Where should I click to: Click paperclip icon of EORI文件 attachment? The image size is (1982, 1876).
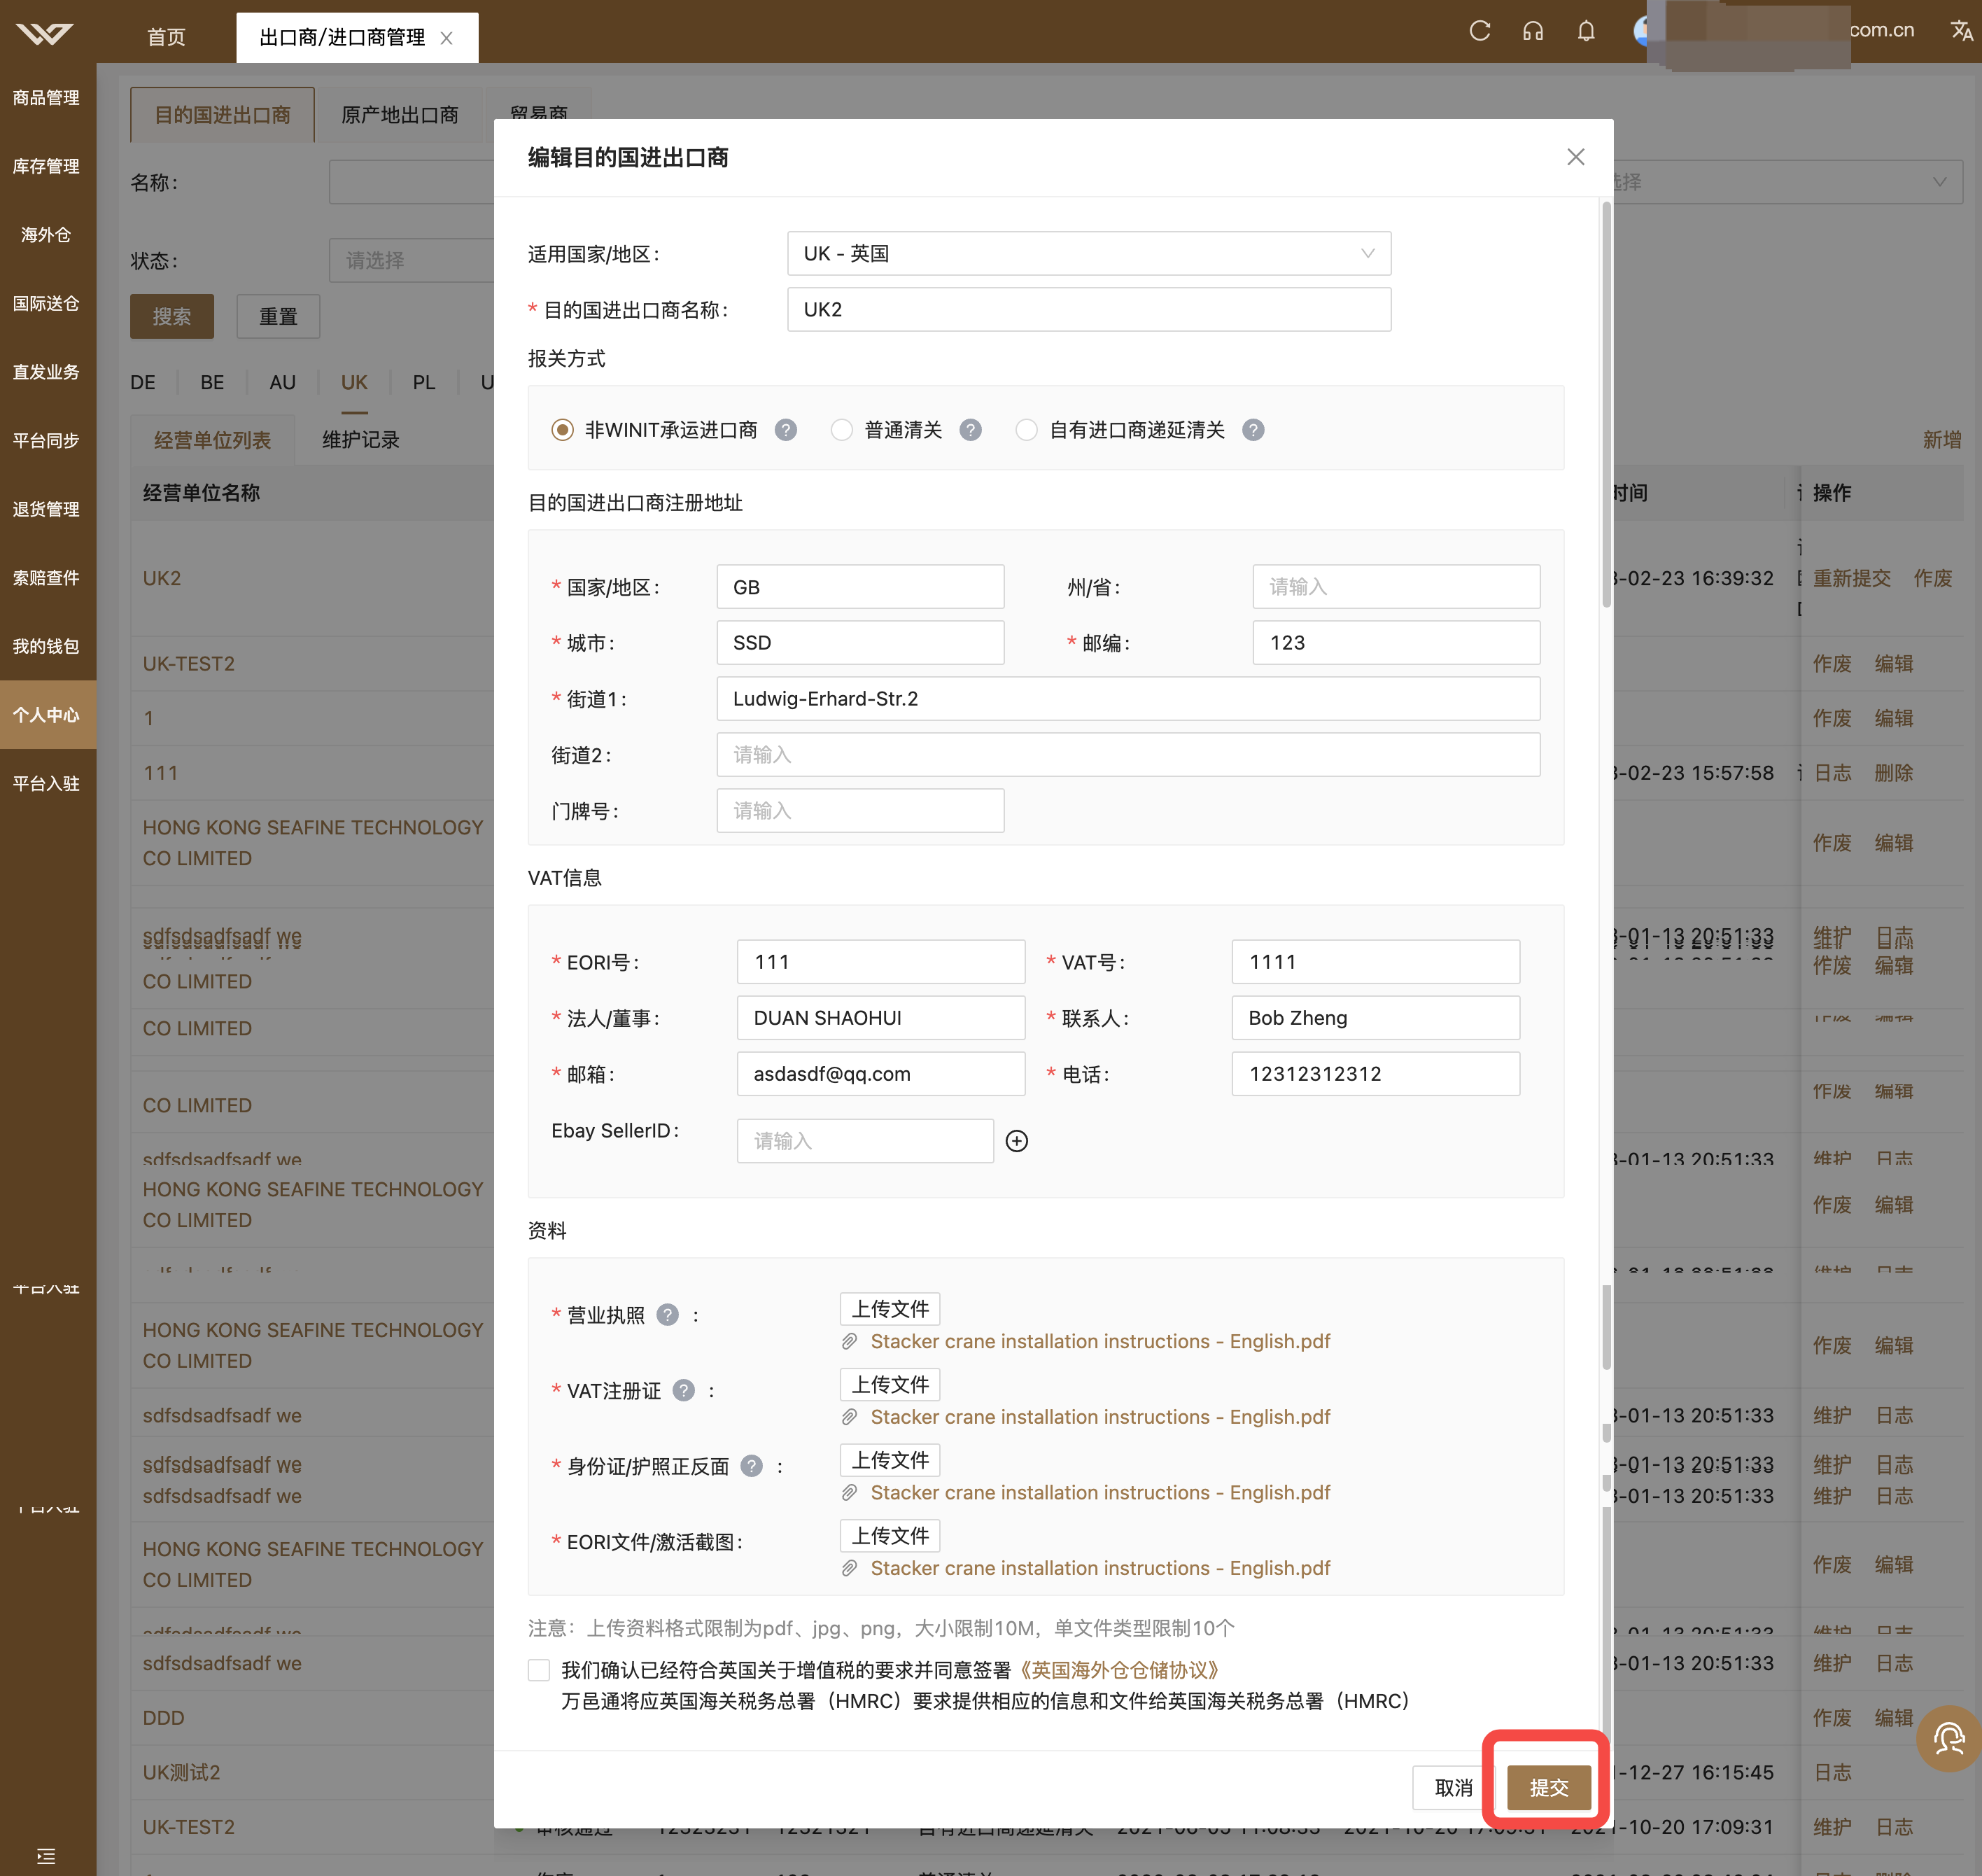point(849,1569)
